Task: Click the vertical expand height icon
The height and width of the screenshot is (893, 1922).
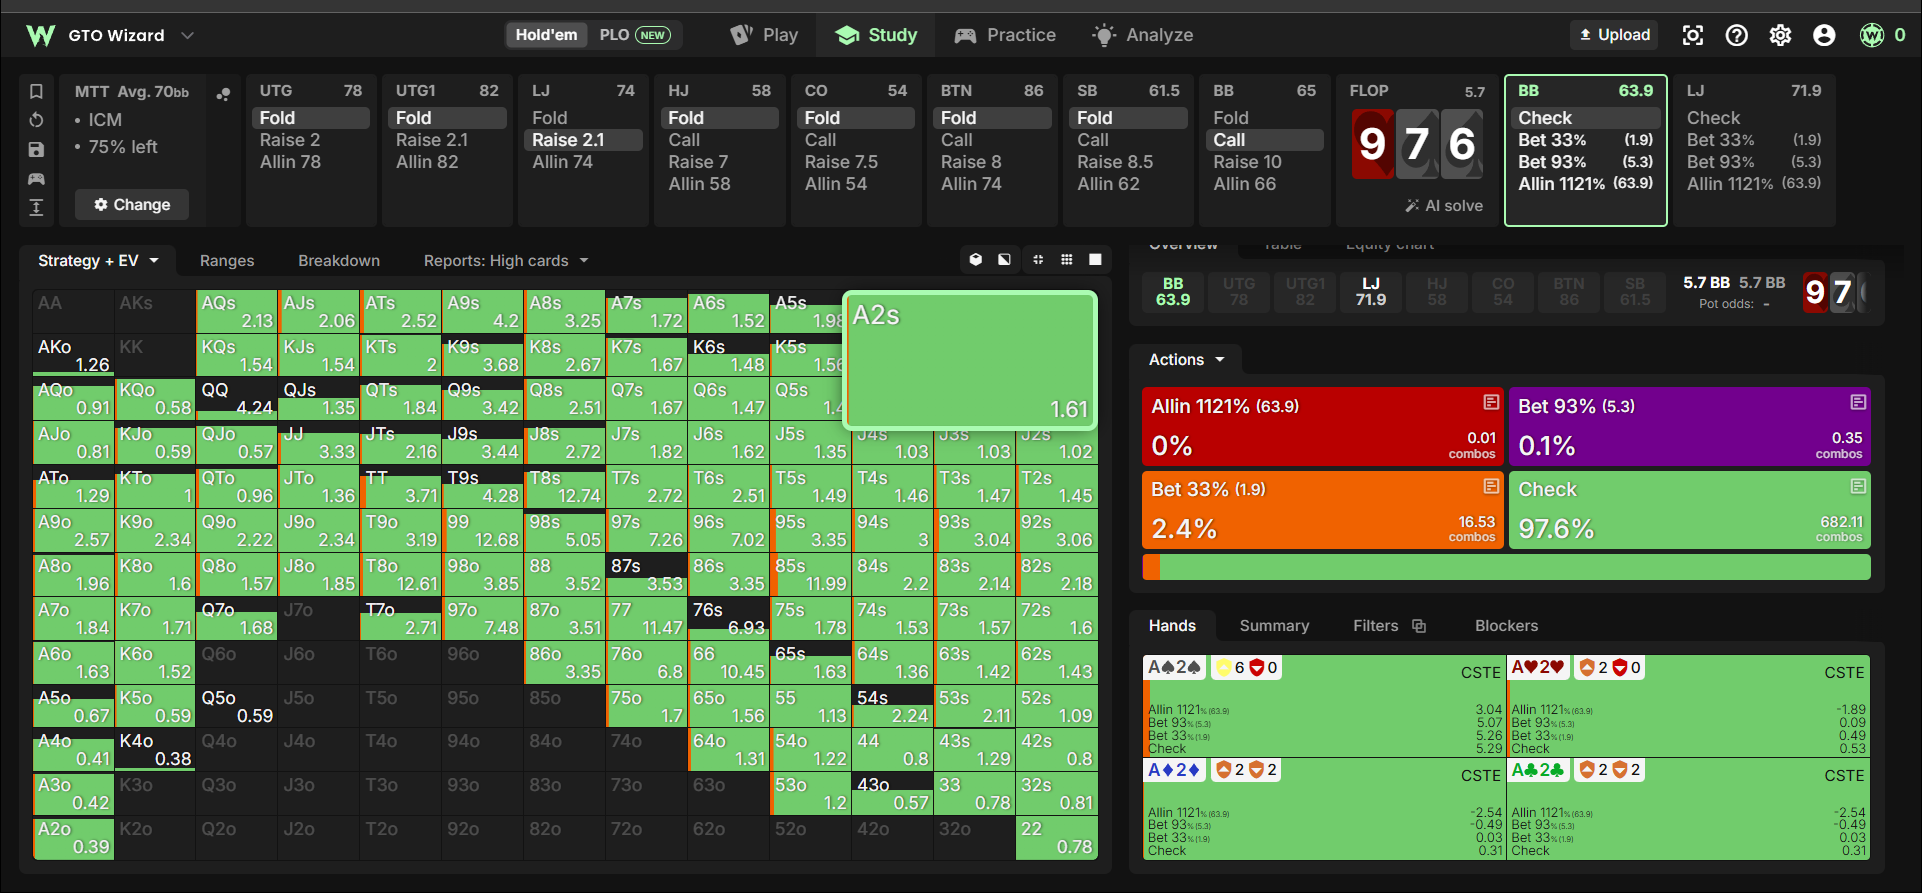Action: point(36,207)
